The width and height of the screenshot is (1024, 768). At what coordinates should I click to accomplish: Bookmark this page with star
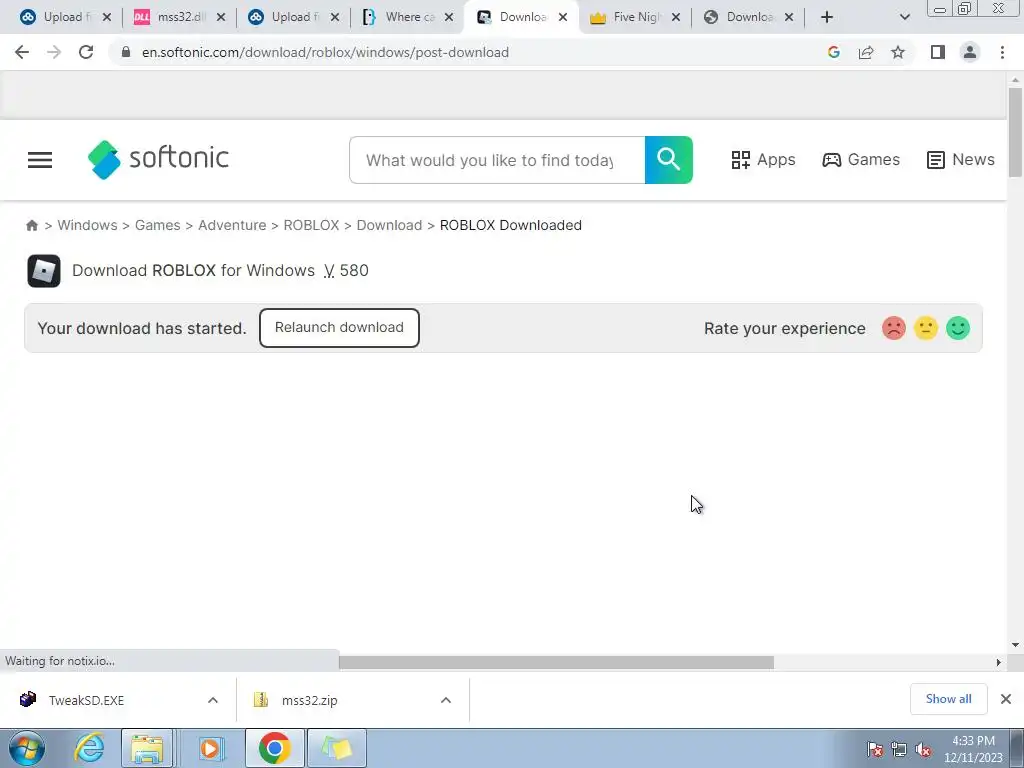point(898,52)
